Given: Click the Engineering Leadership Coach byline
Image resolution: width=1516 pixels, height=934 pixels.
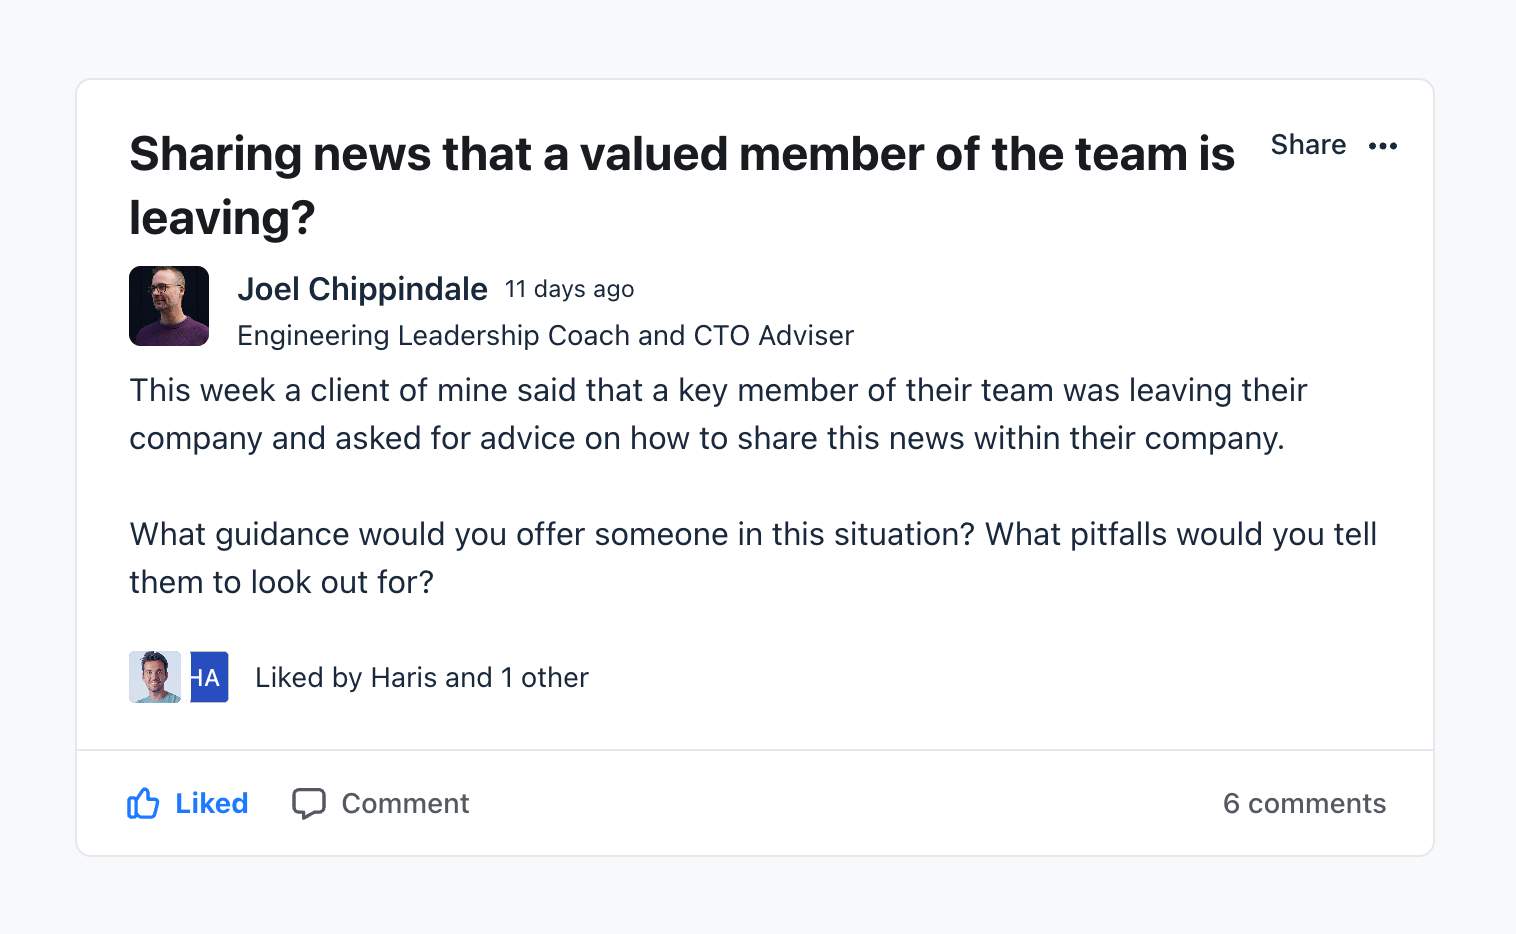Looking at the screenshot, I should coord(545,335).
